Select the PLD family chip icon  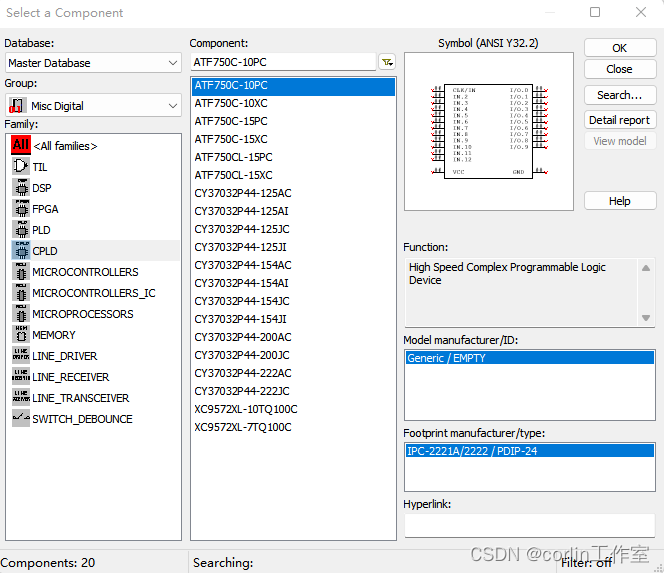tap(21, 230)
